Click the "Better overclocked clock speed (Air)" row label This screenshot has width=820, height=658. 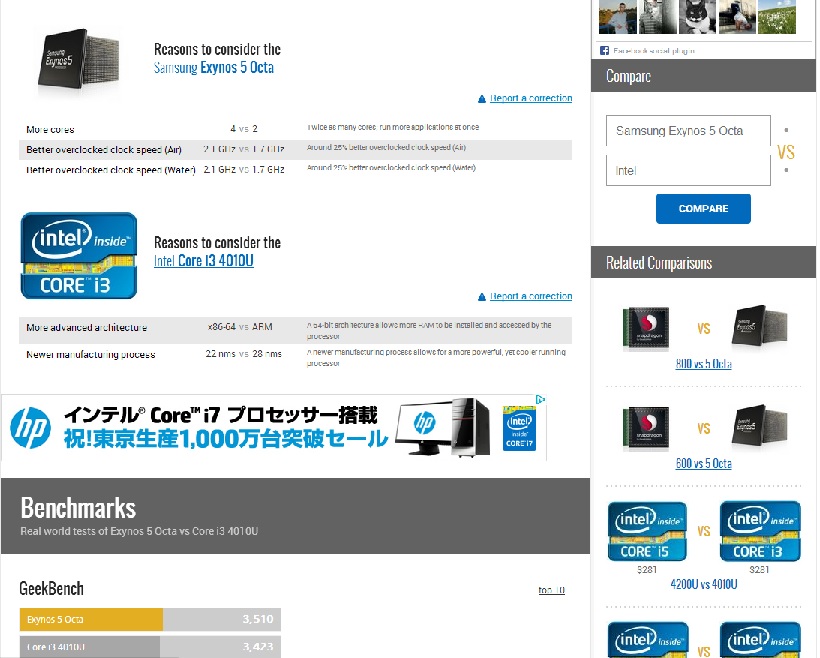(x=104, y=150)
